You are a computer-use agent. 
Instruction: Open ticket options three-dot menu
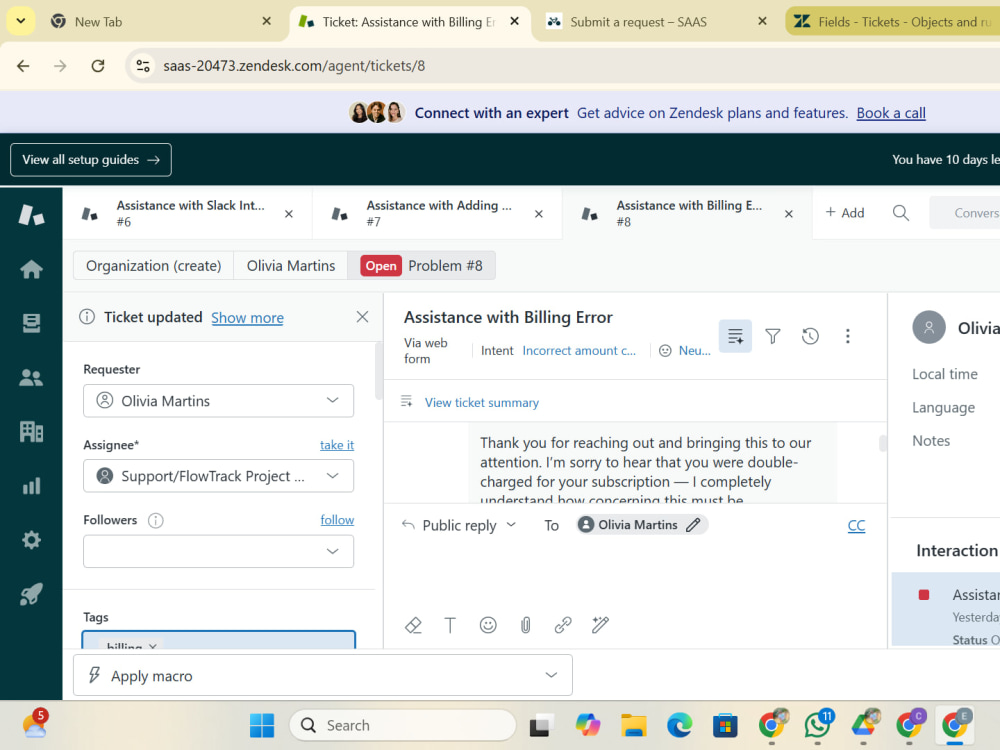[848, 336]
